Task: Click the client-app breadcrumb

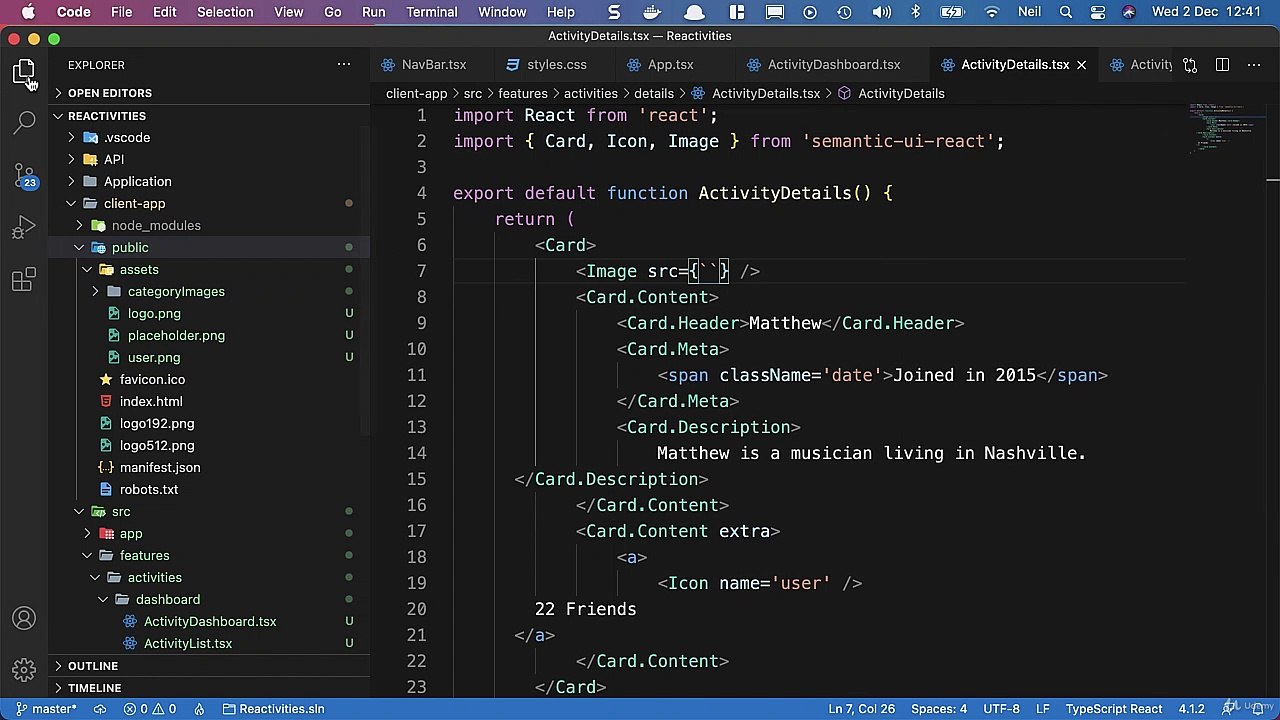Action: [416, 93]
